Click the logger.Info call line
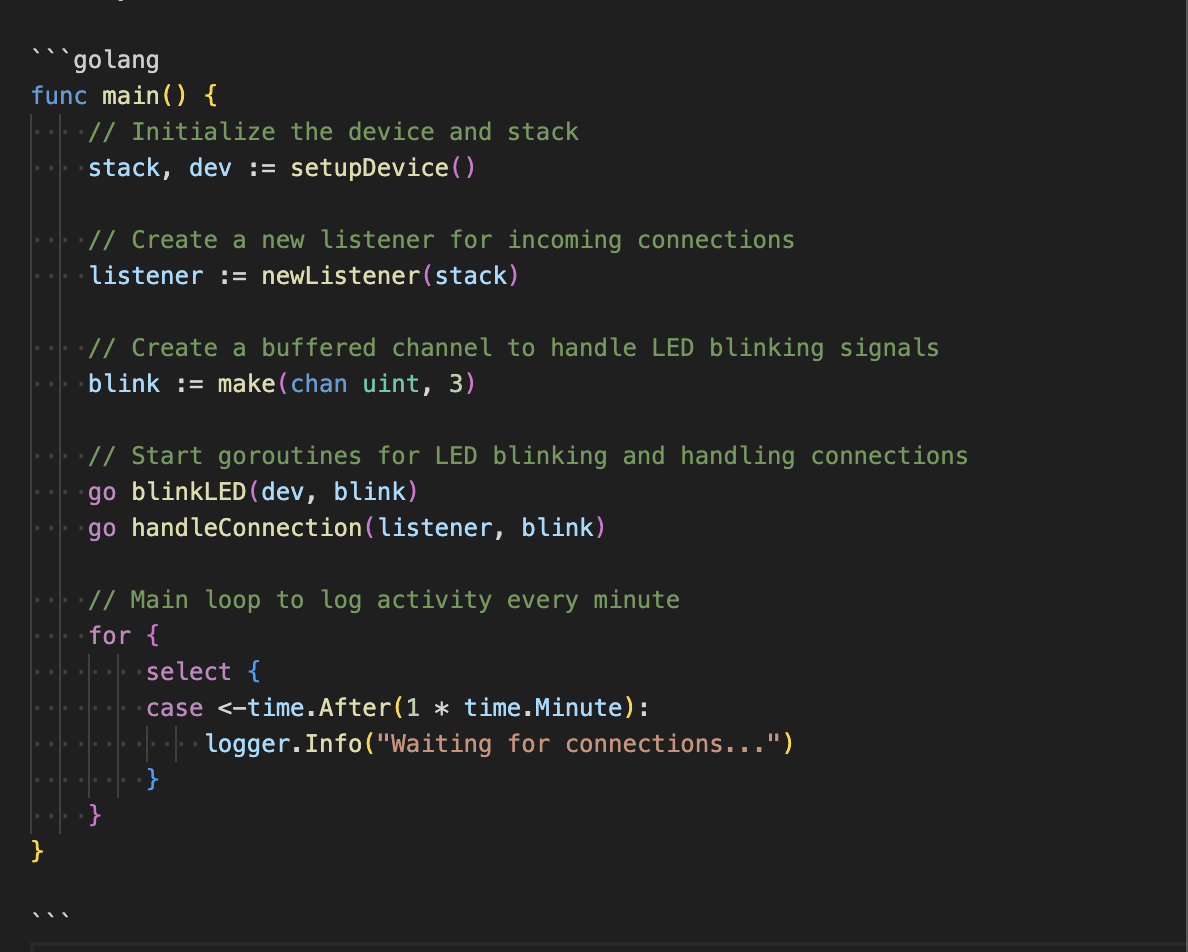1188x952 pixels. pyautogui.click(x=499, y=744)
